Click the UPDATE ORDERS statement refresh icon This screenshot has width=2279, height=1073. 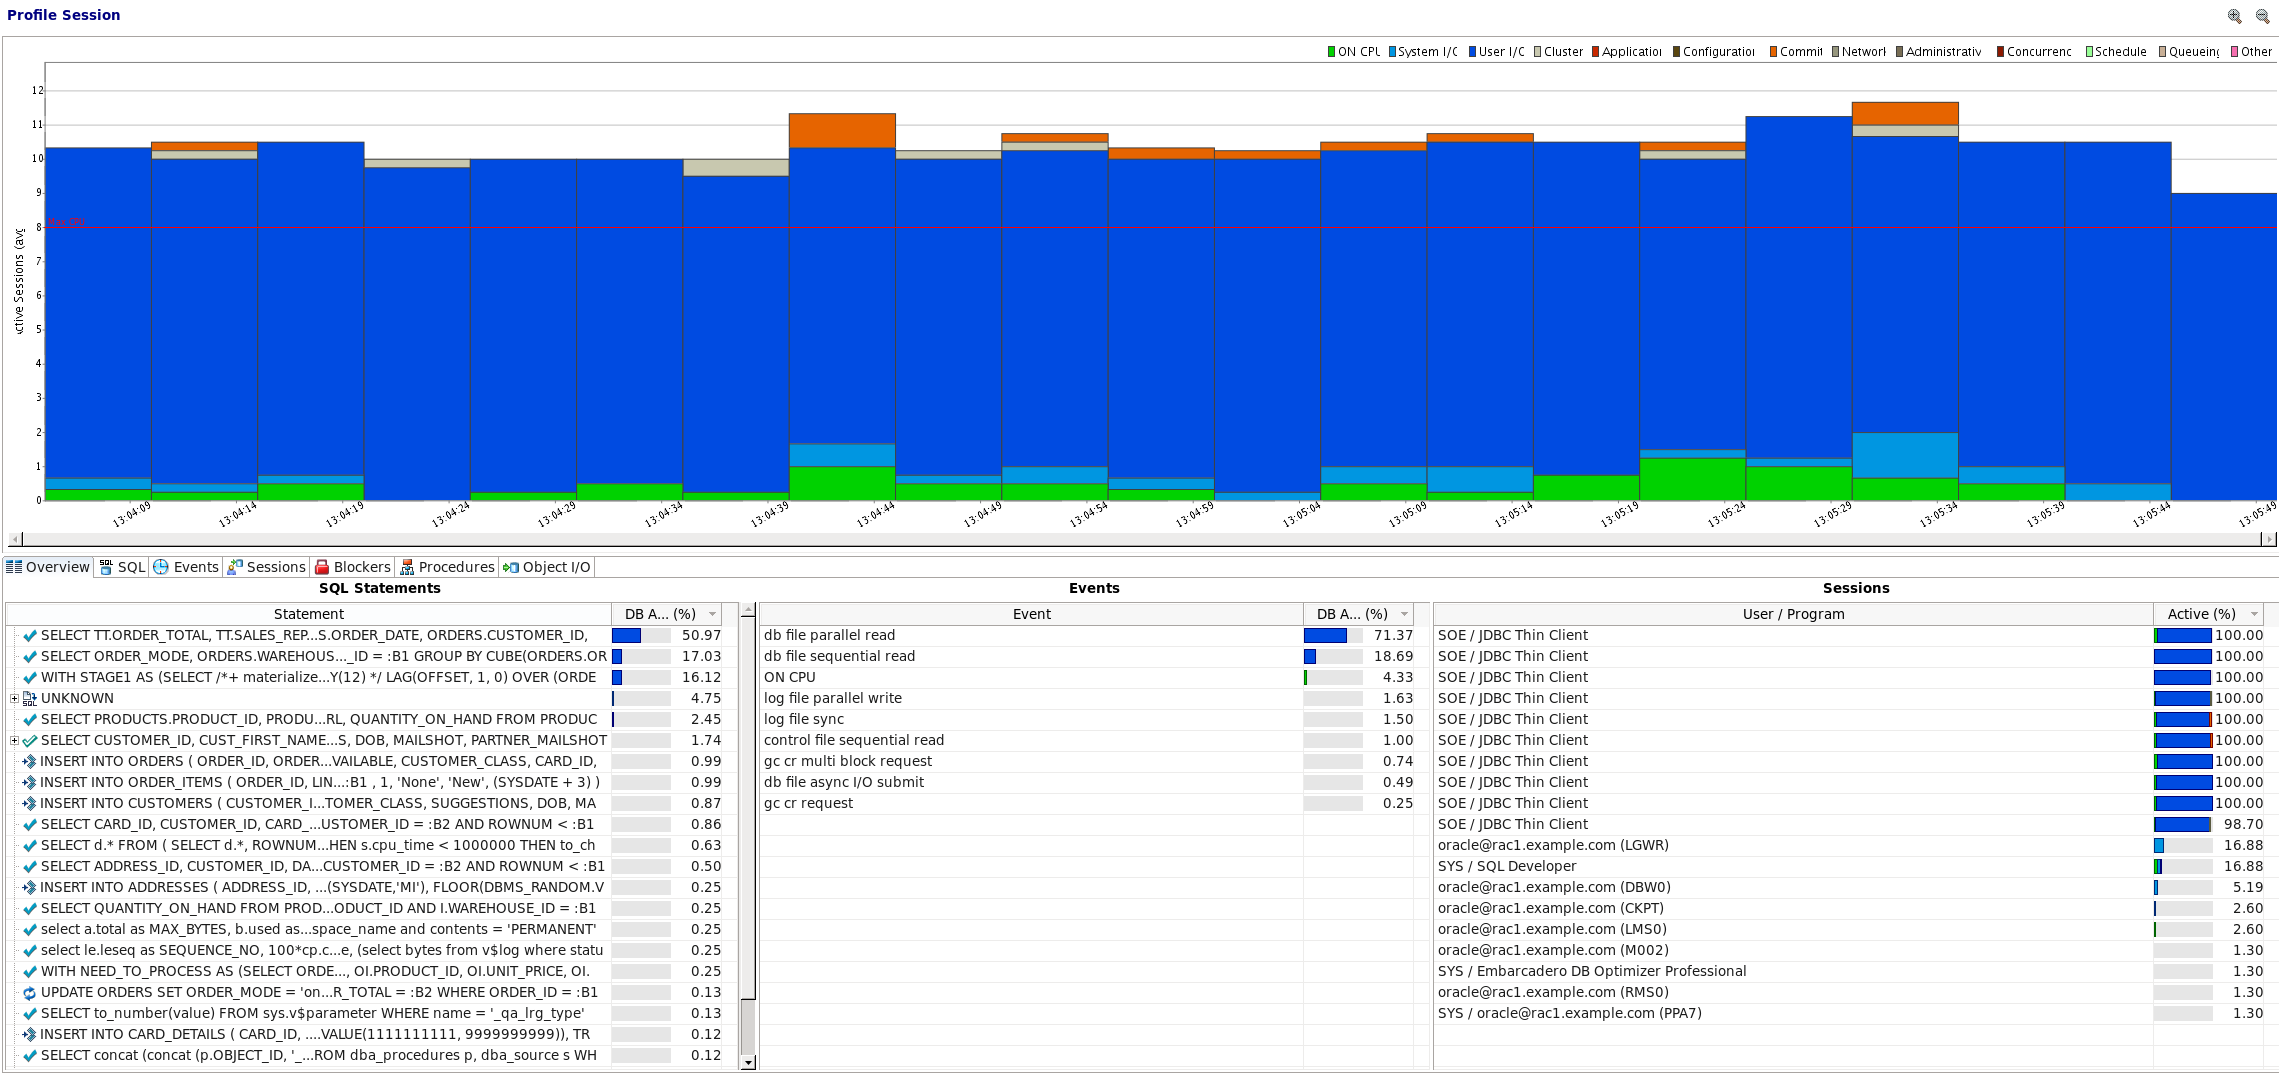(30, 993)
